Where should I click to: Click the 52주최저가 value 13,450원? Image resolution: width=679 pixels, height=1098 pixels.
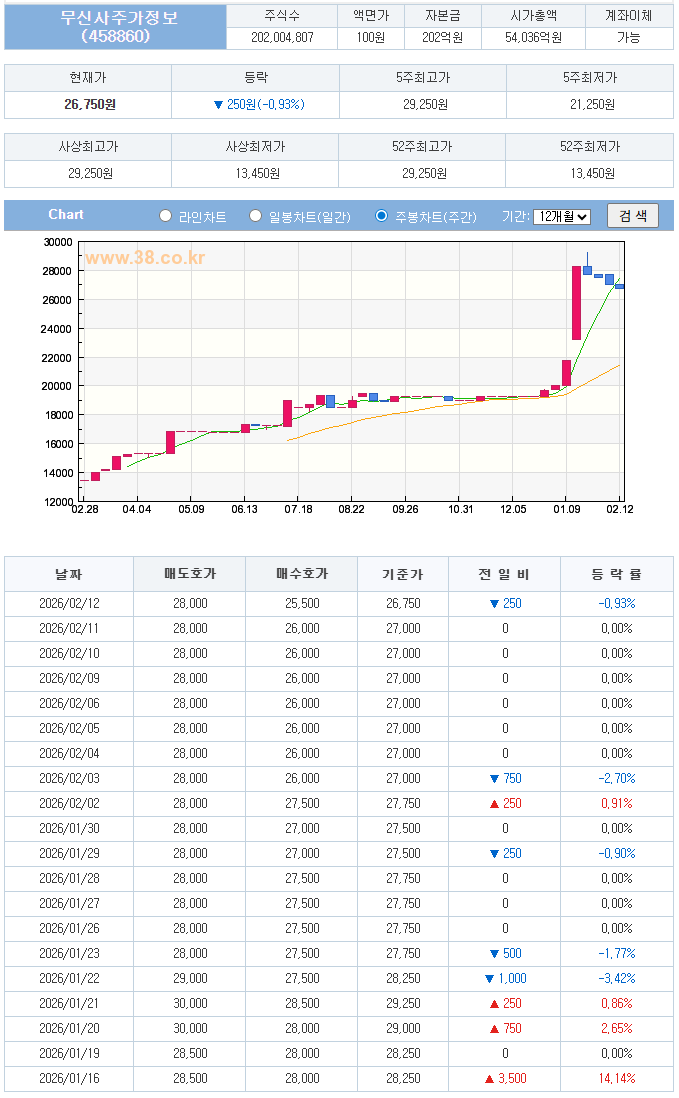(x=592, y=173)
